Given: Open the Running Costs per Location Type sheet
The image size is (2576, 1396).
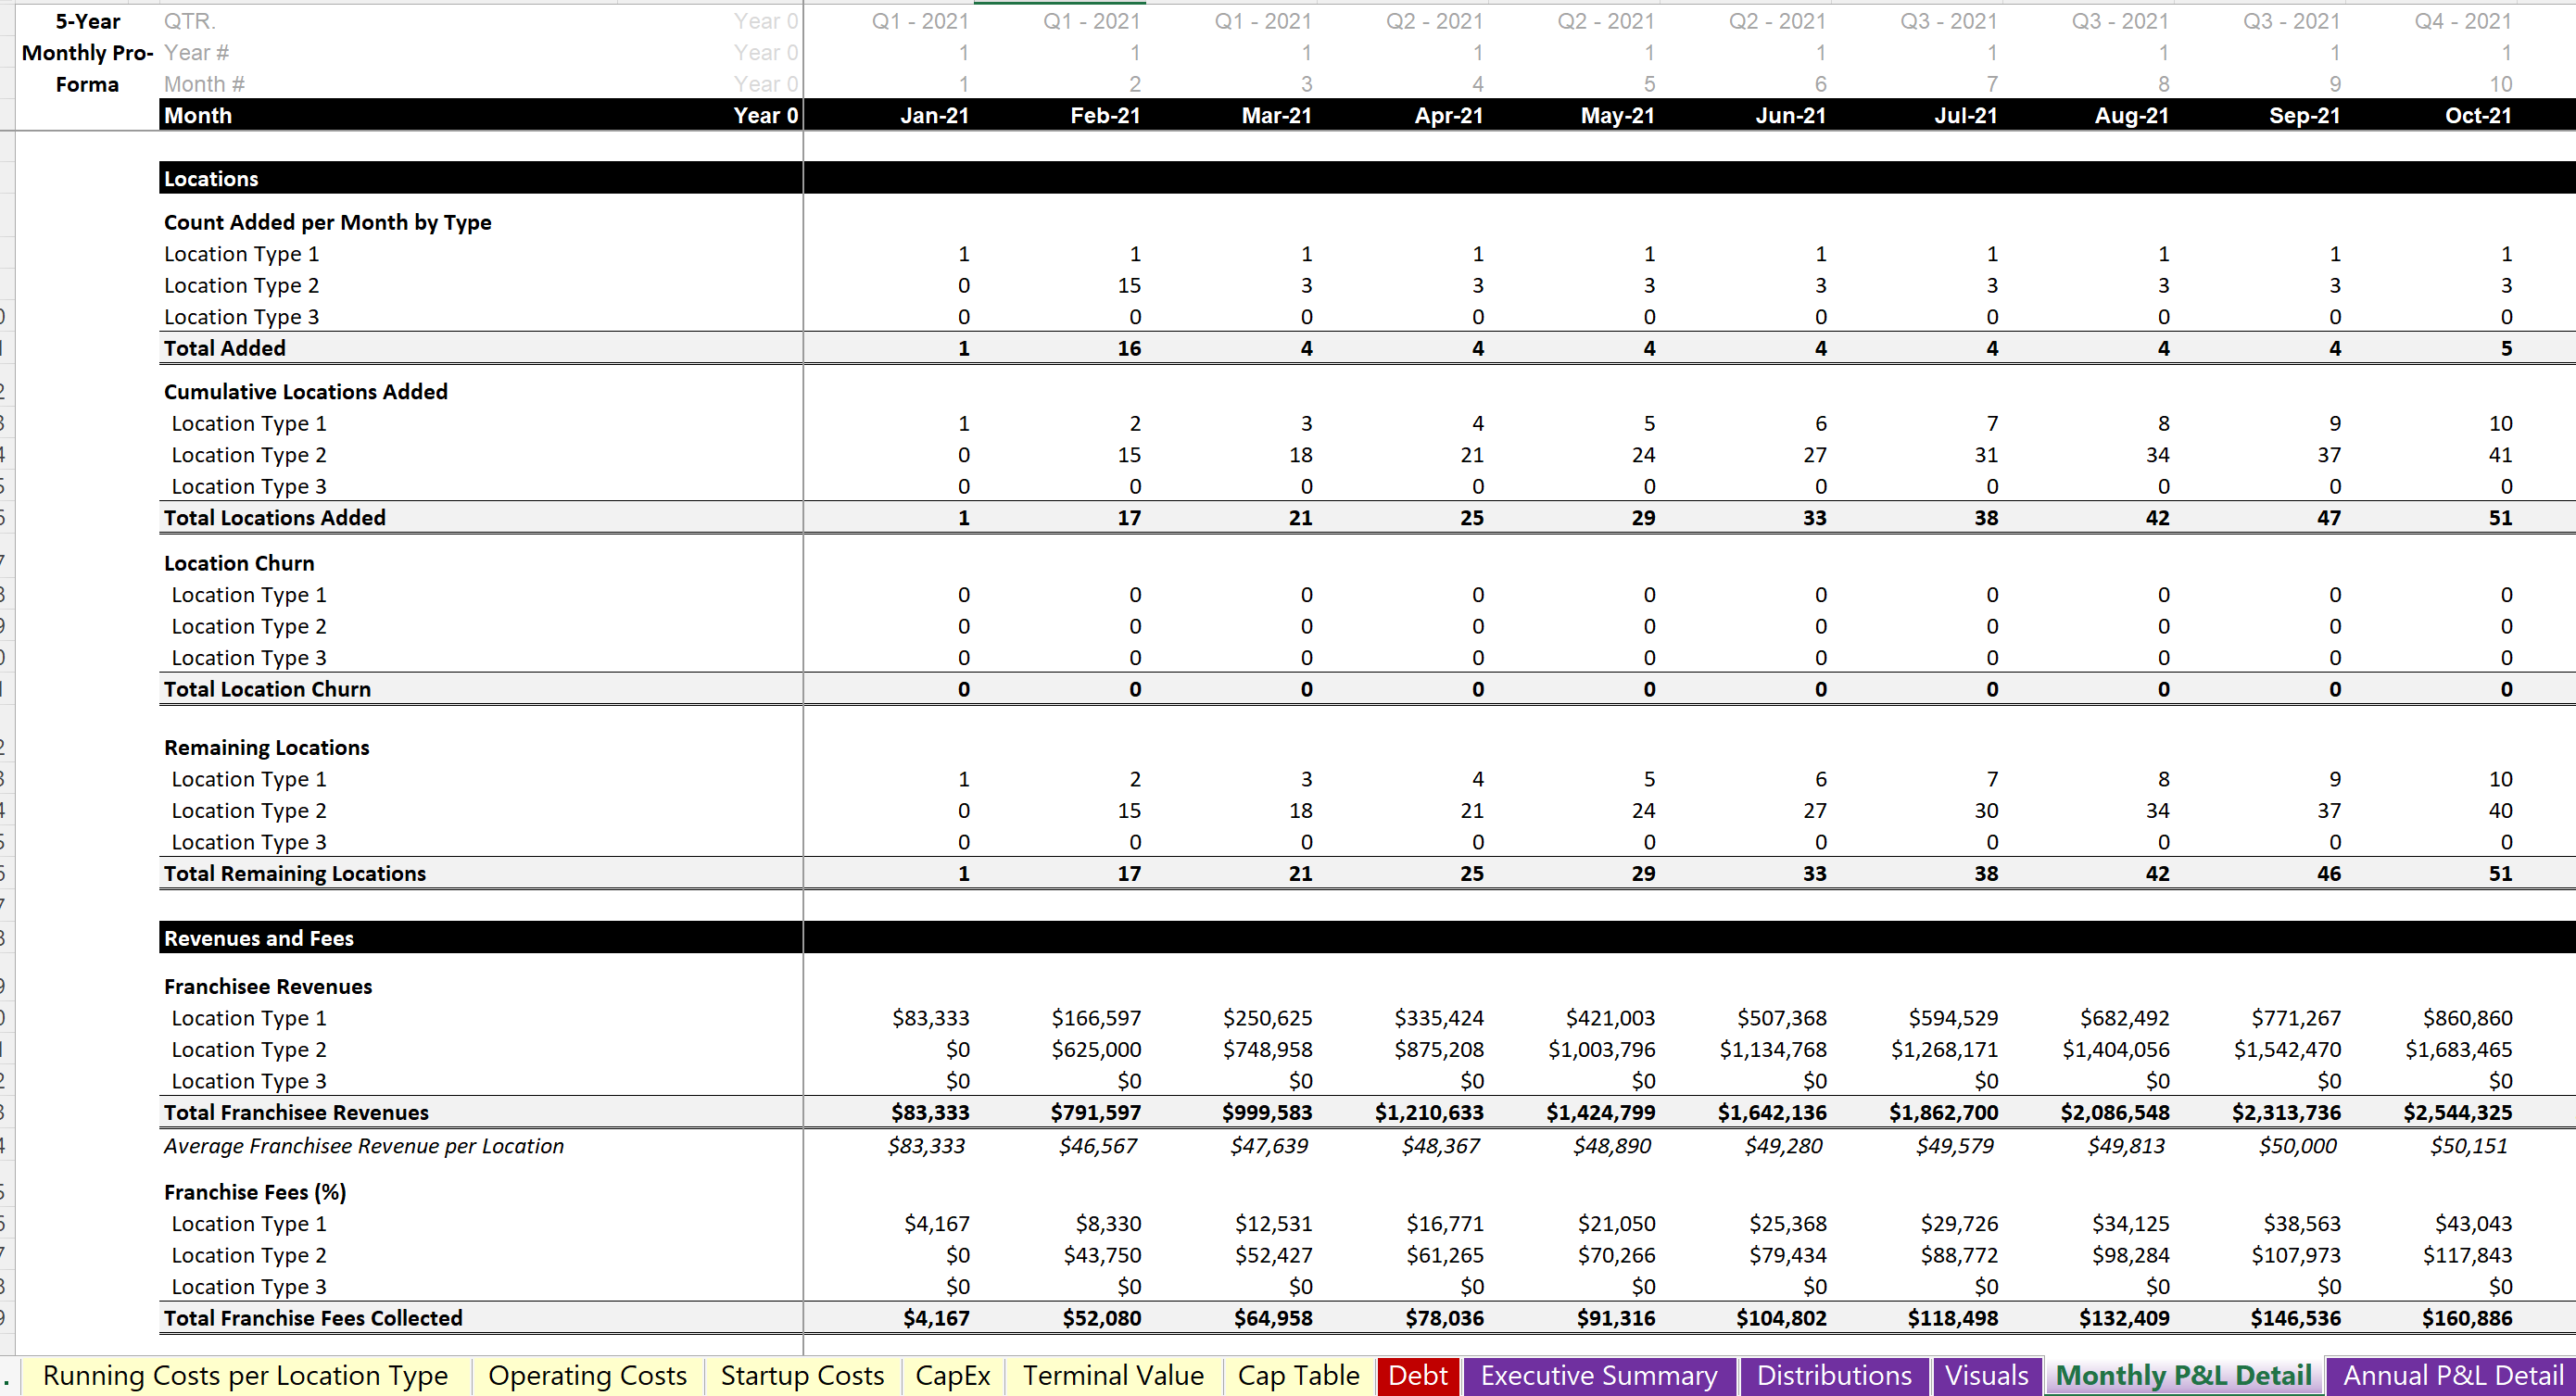Looking at the screenshot, I should point(245,1376).
